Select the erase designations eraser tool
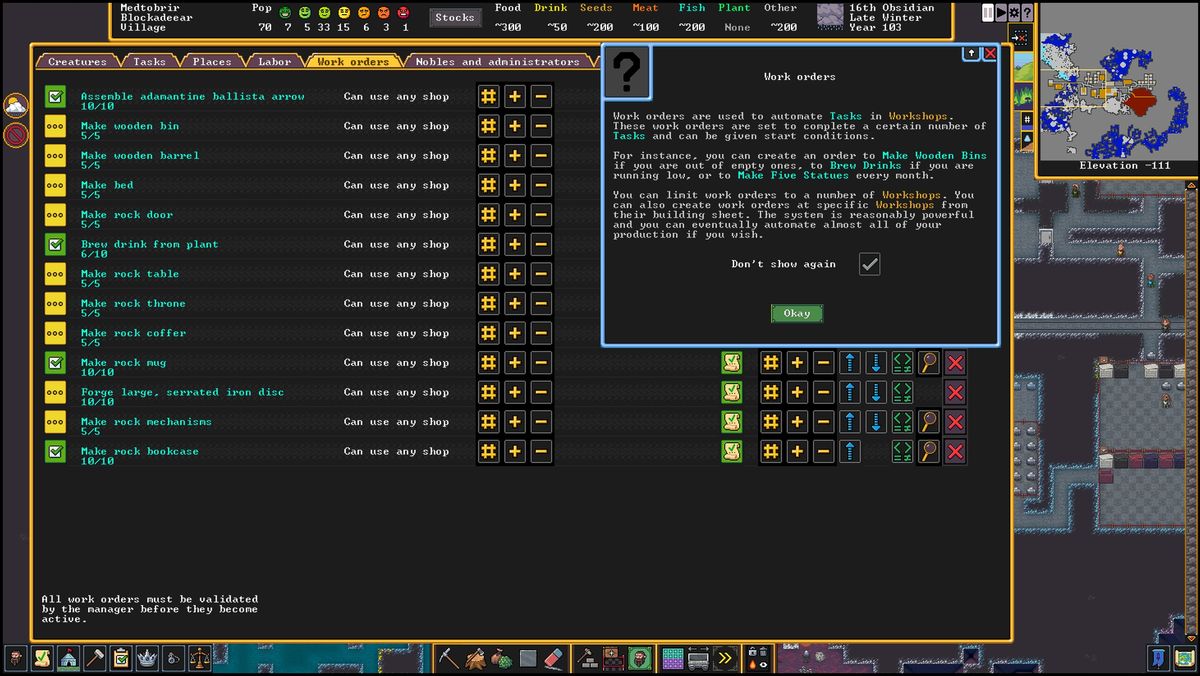The image size is (1200, 676). click(554, 658)
